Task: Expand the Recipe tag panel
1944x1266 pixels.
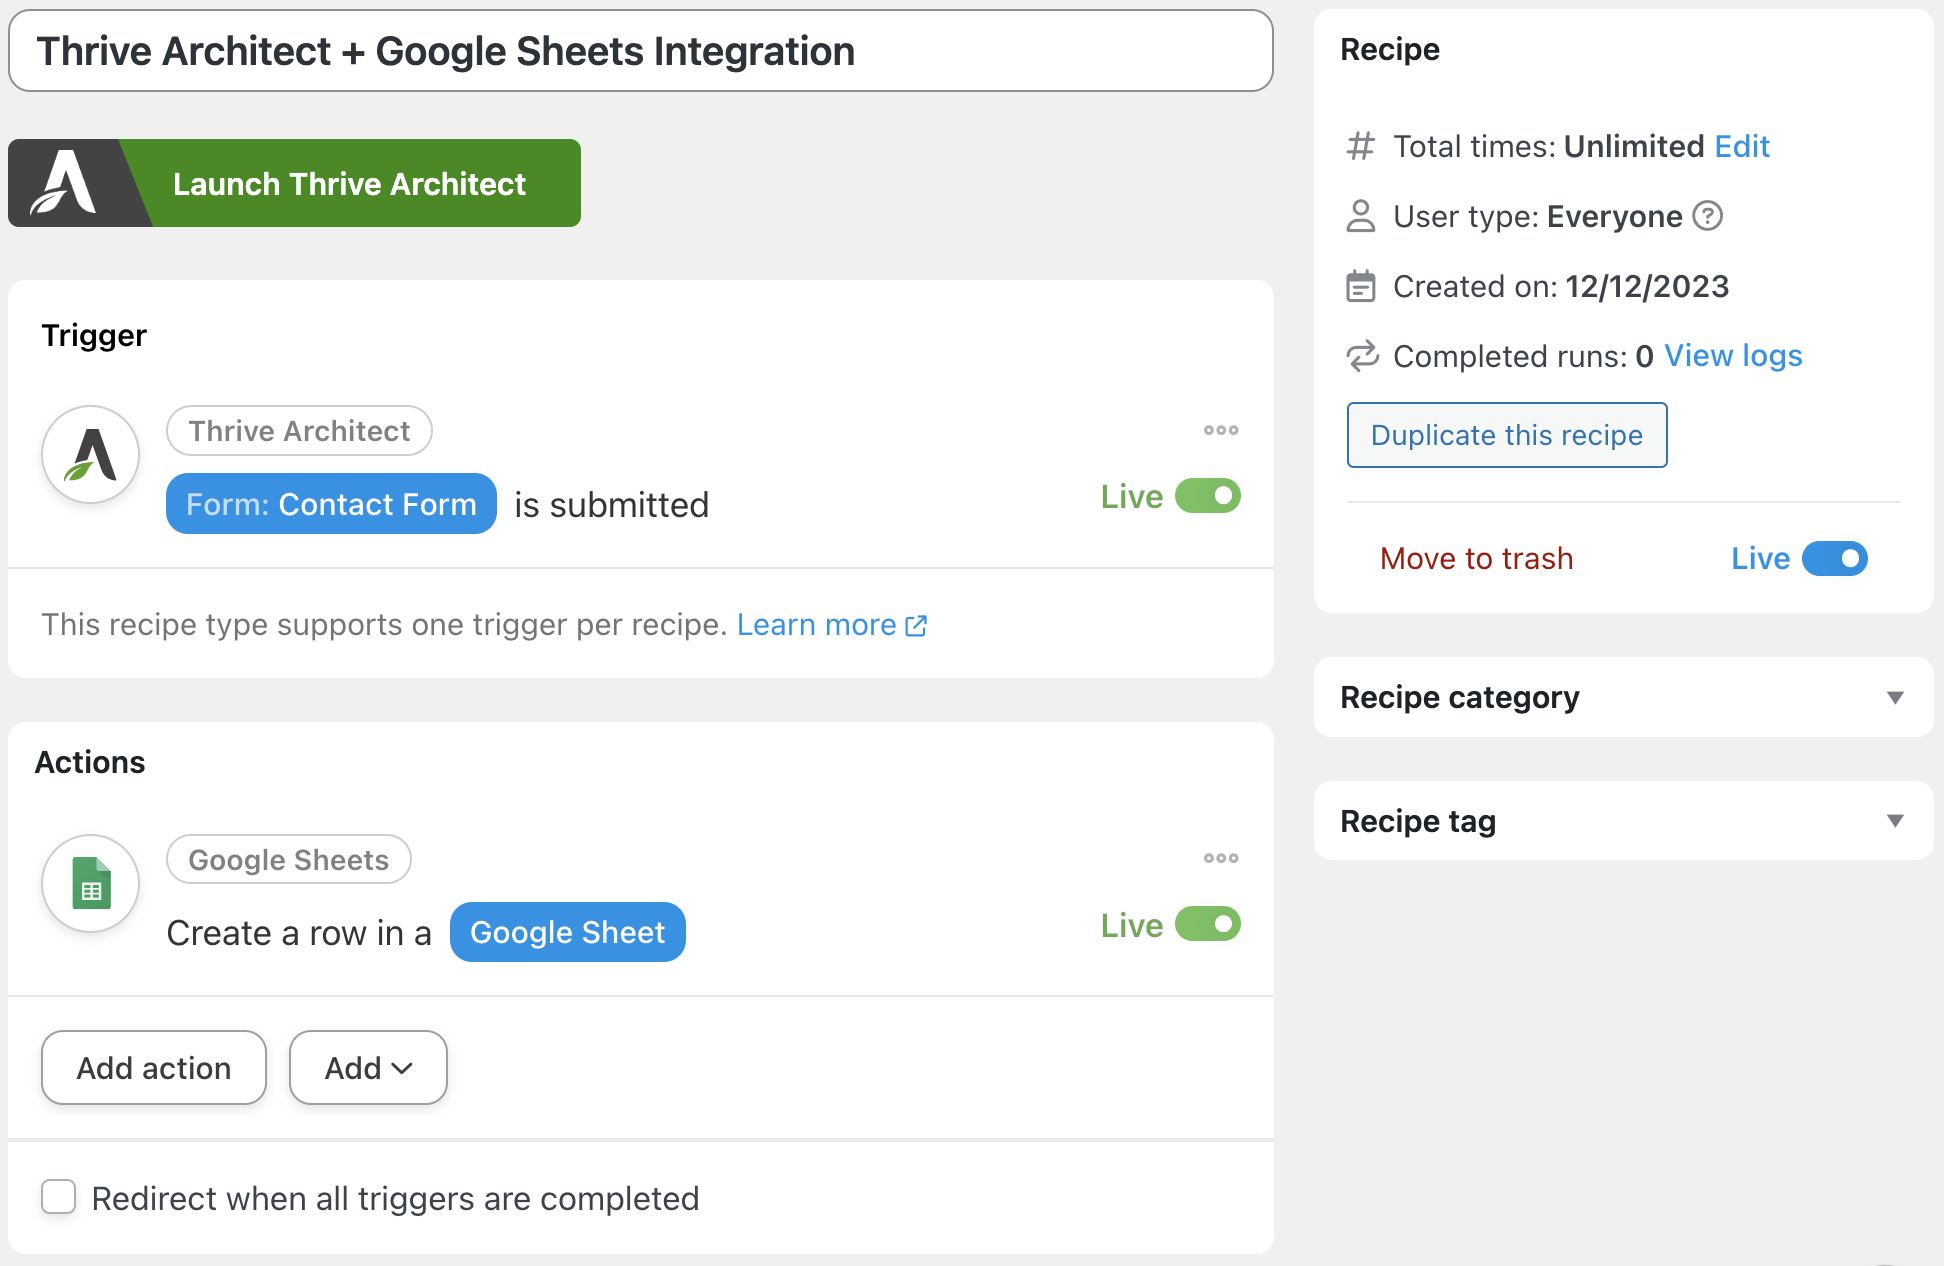Action: point(1894,821)
